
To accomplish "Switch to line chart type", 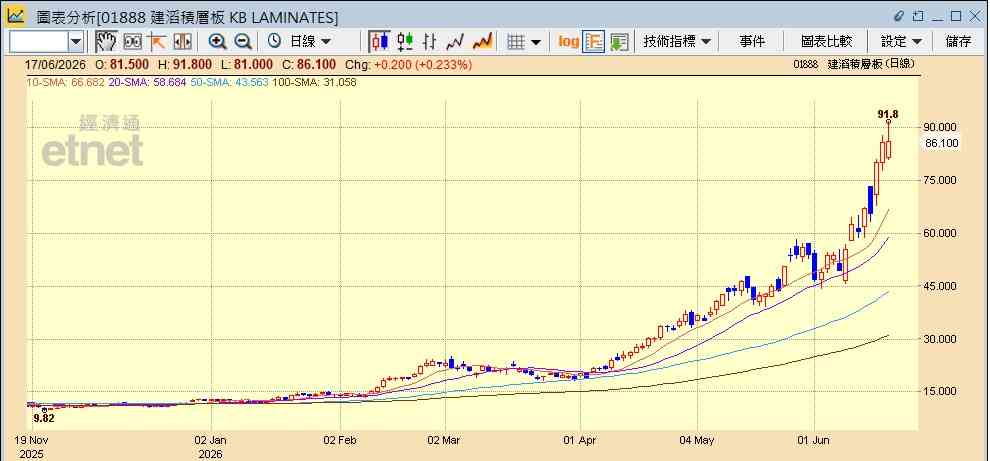I will [455, 42].
